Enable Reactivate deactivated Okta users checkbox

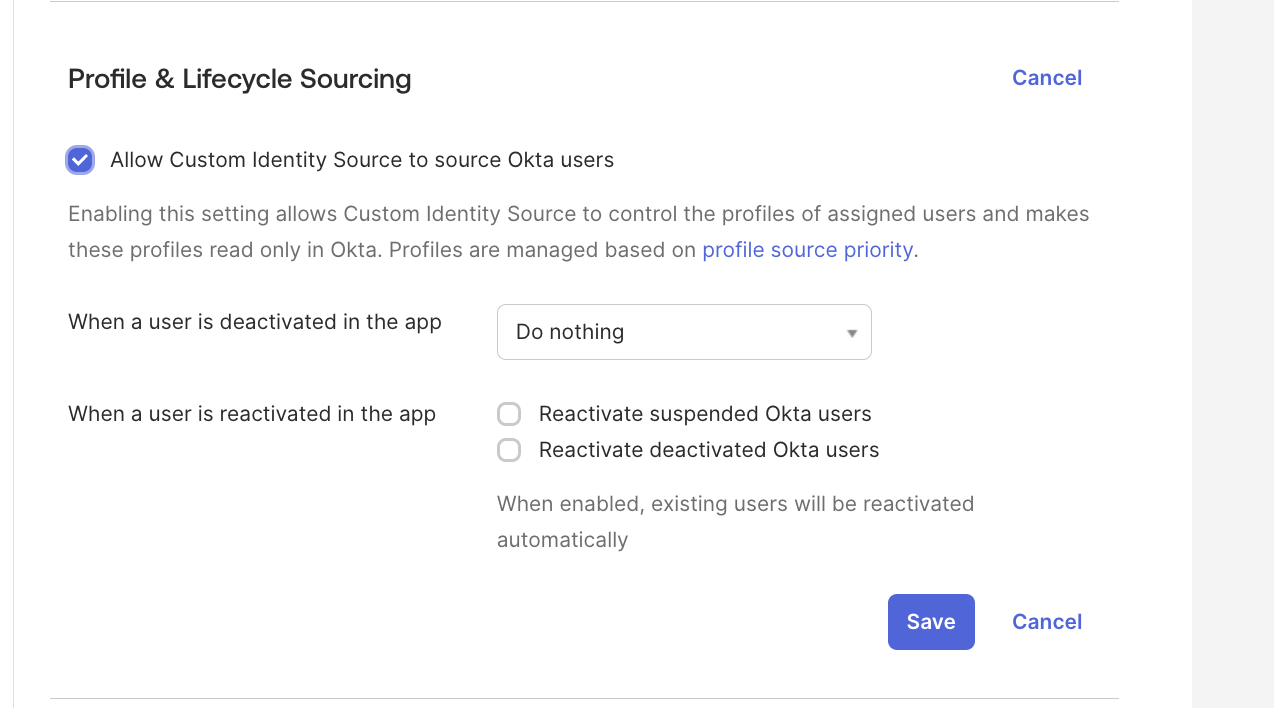pyautogui.click(x=509, y=450)
